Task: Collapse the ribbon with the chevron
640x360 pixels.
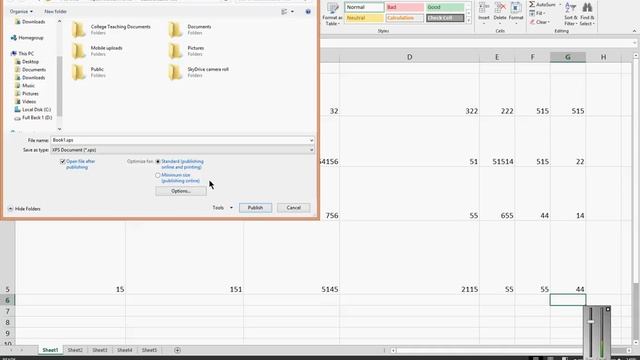Action: [634, 31]
